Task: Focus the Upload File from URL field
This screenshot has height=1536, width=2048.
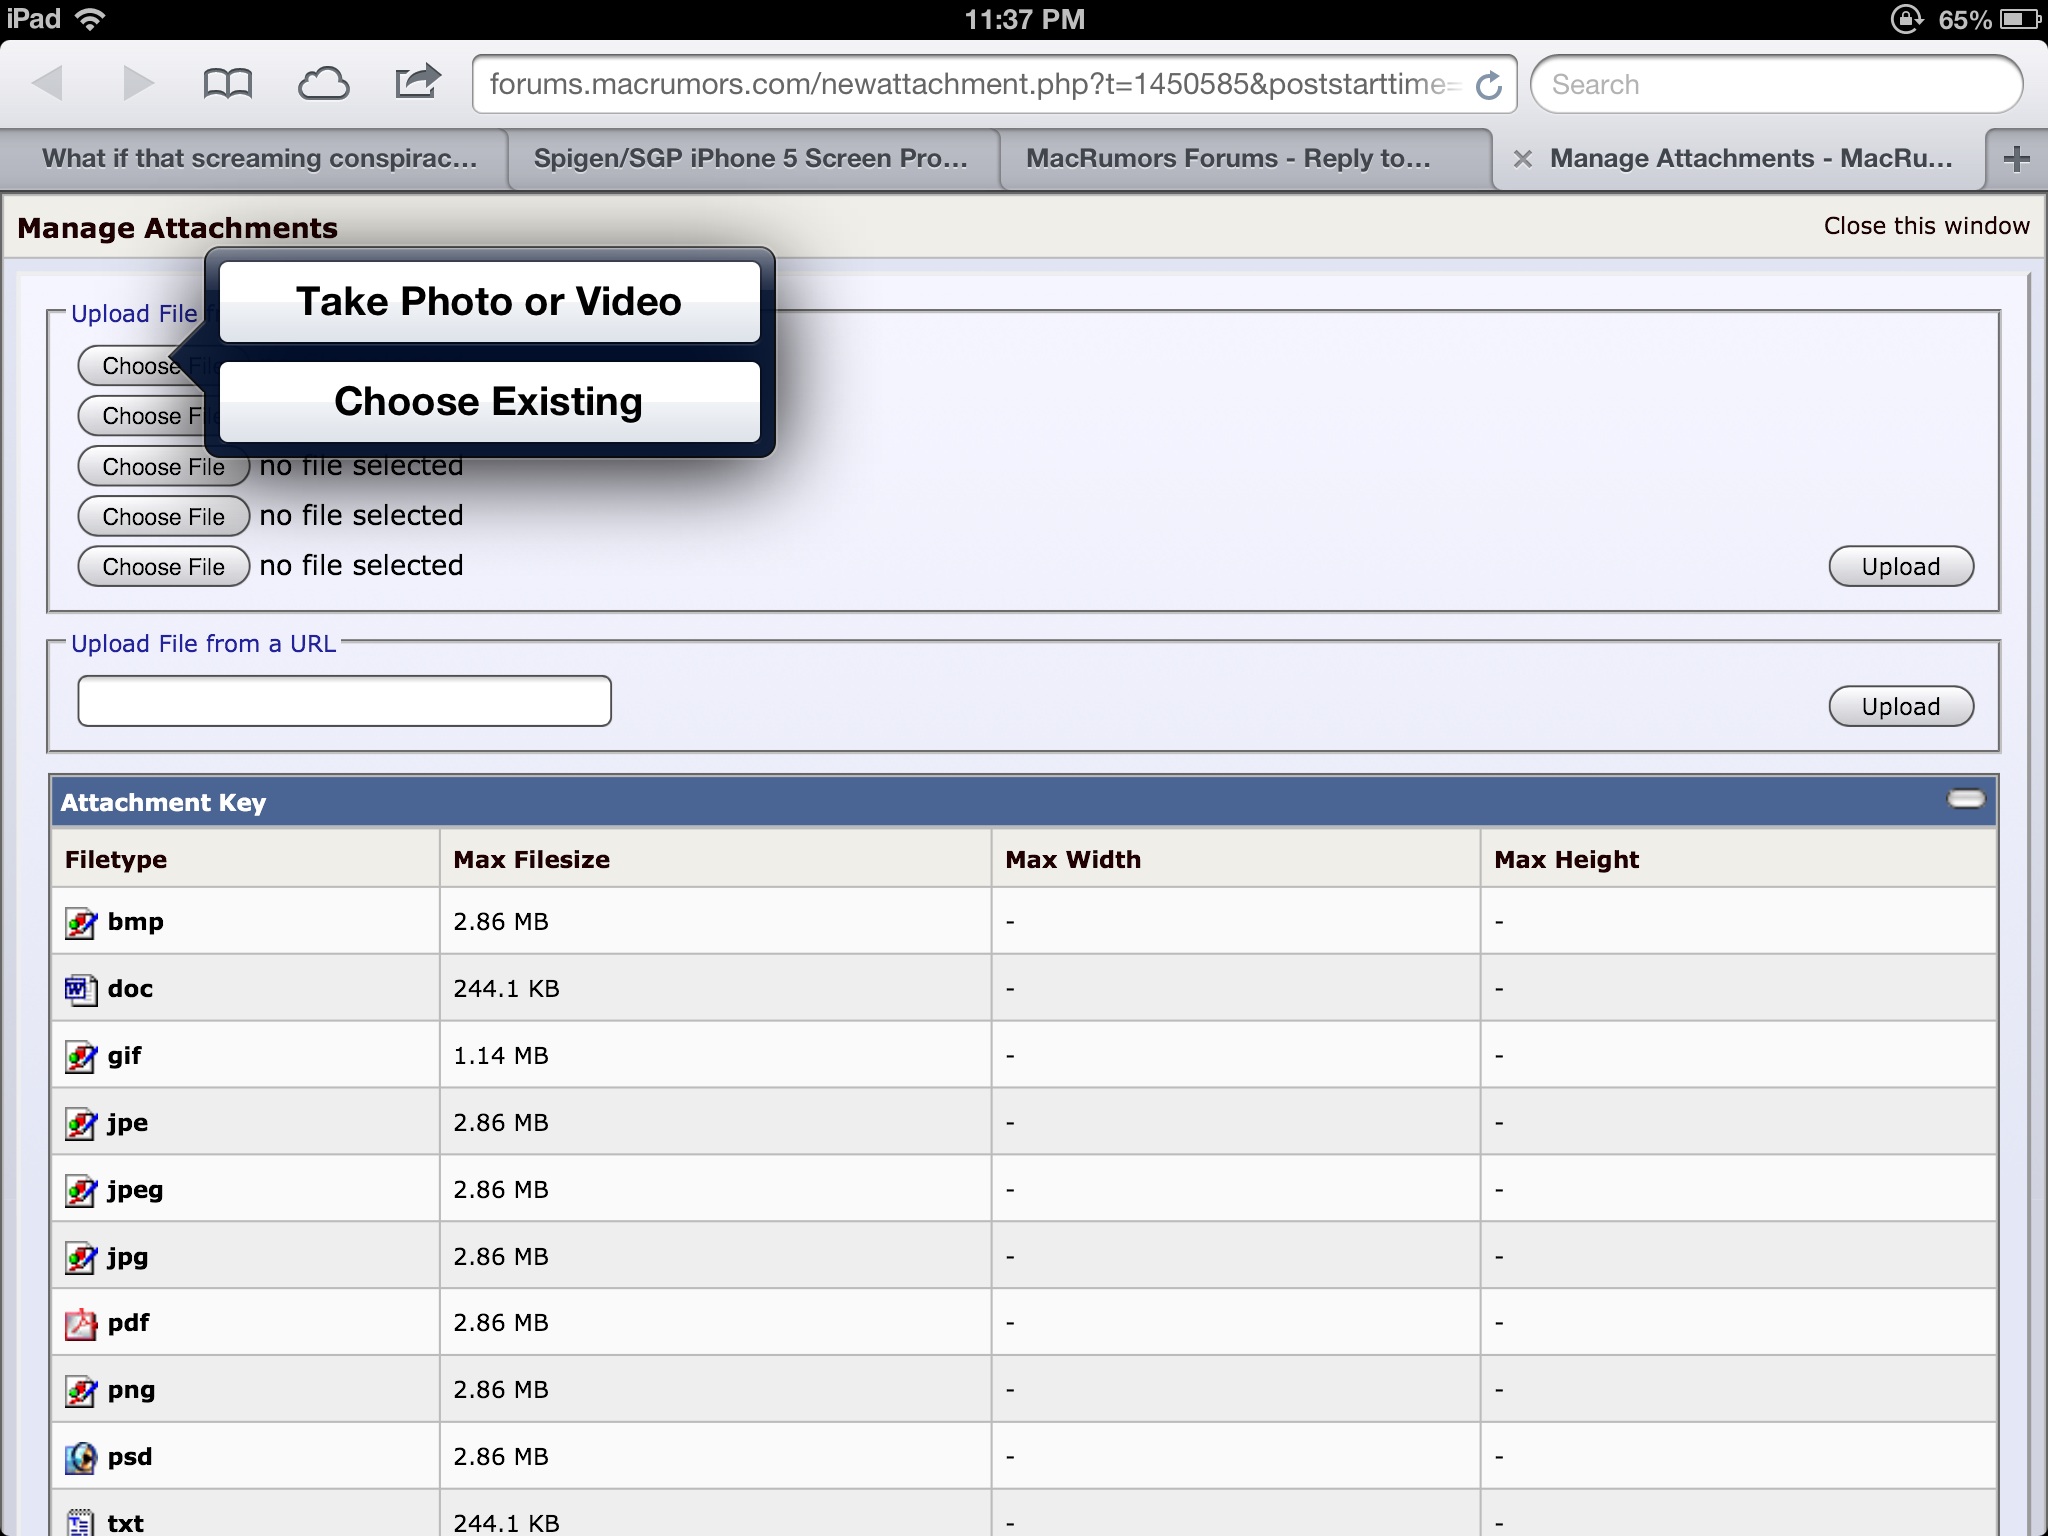Action: 344,701
